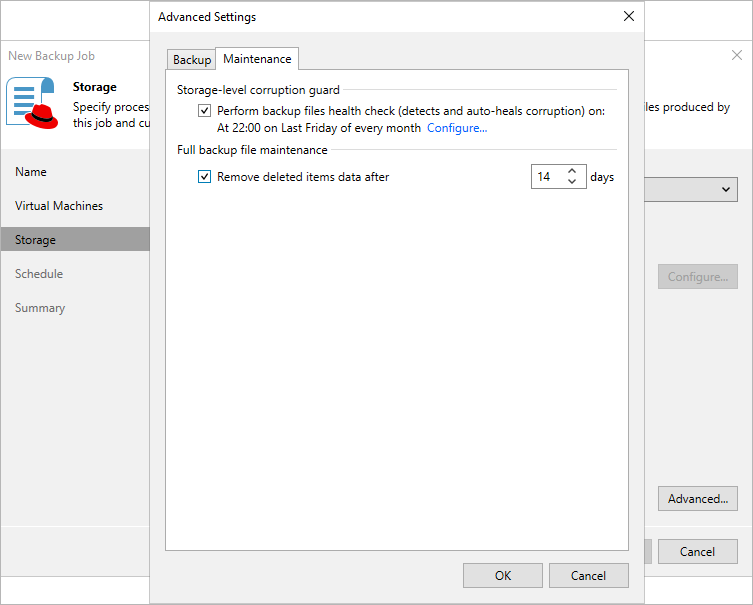Go to the Virtual Machines wizard step
753x605 pixels.
click(x=59, y=206)
